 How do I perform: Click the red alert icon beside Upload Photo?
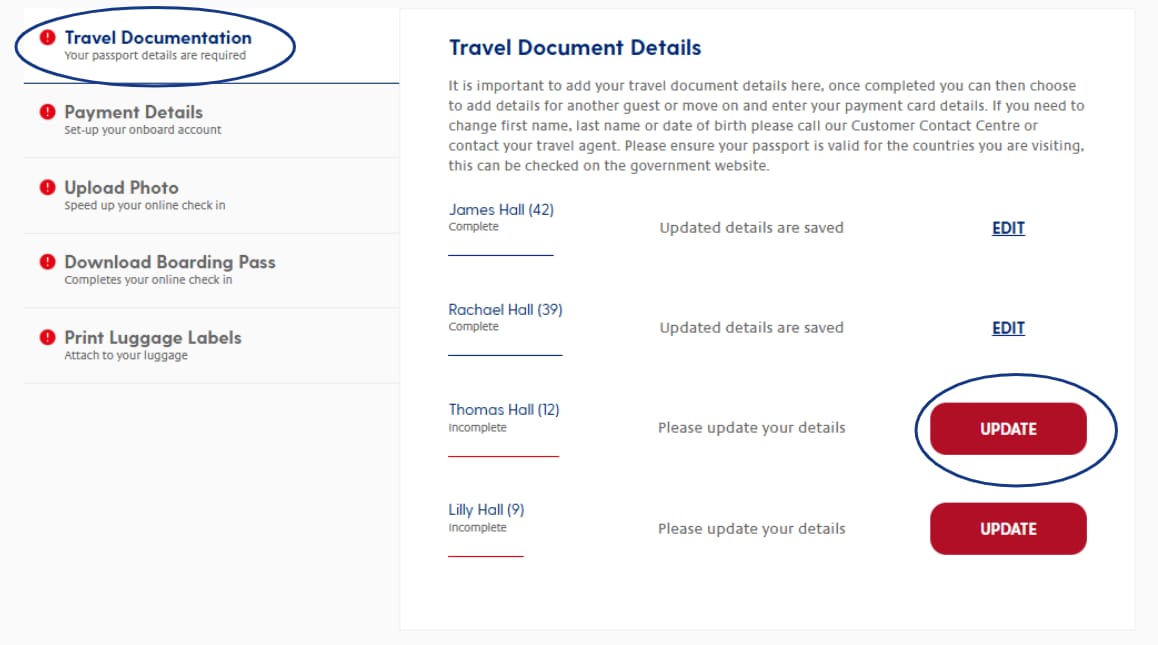[x=47, y=187]
